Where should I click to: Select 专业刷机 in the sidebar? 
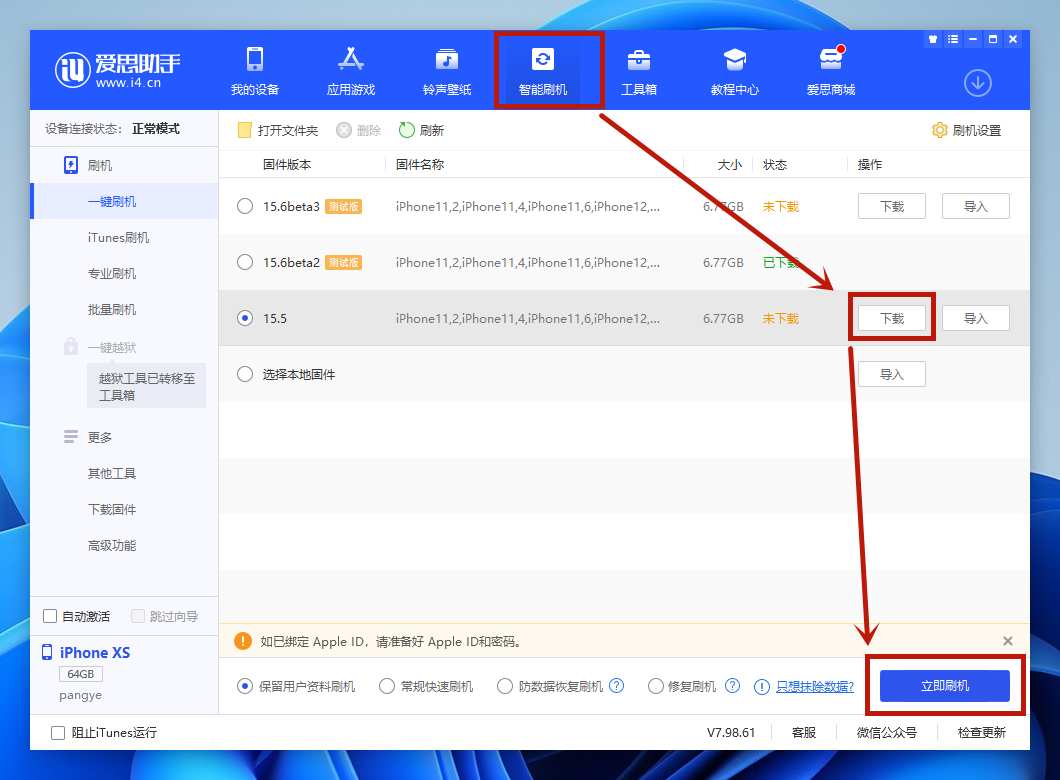tap(112, 273)
